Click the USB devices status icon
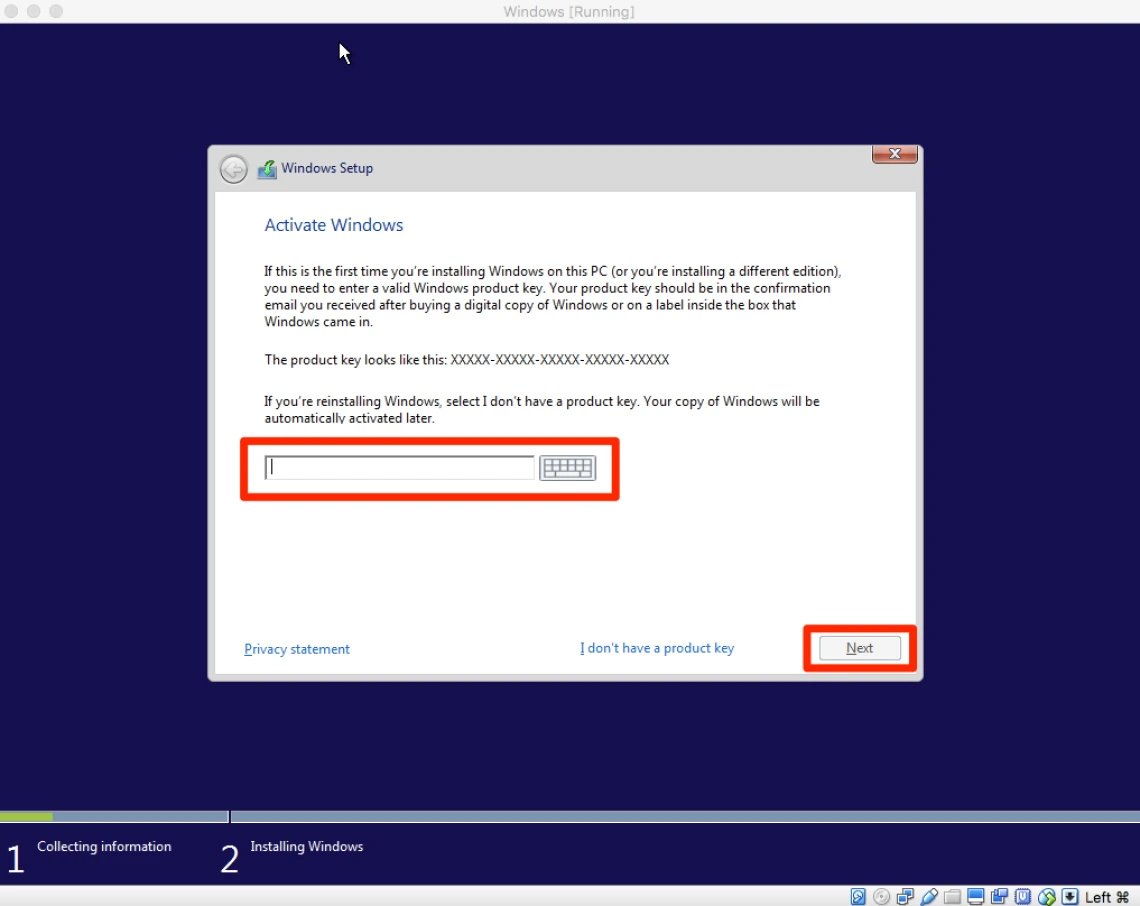 [x=928, y=897]
